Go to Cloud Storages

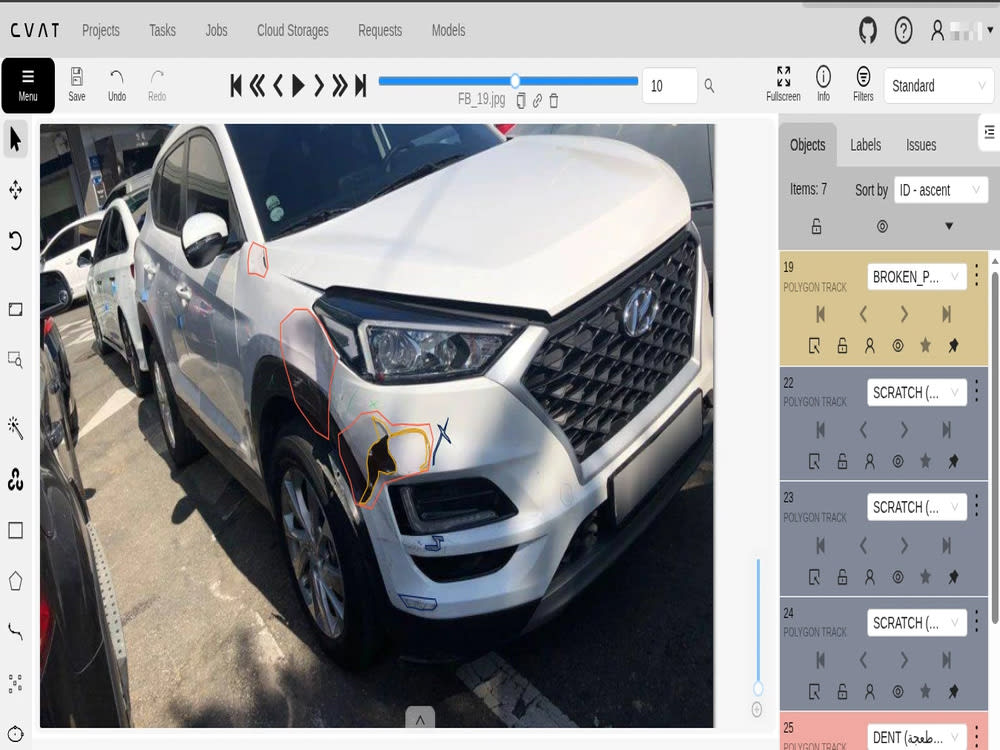(x=293, y=30)
